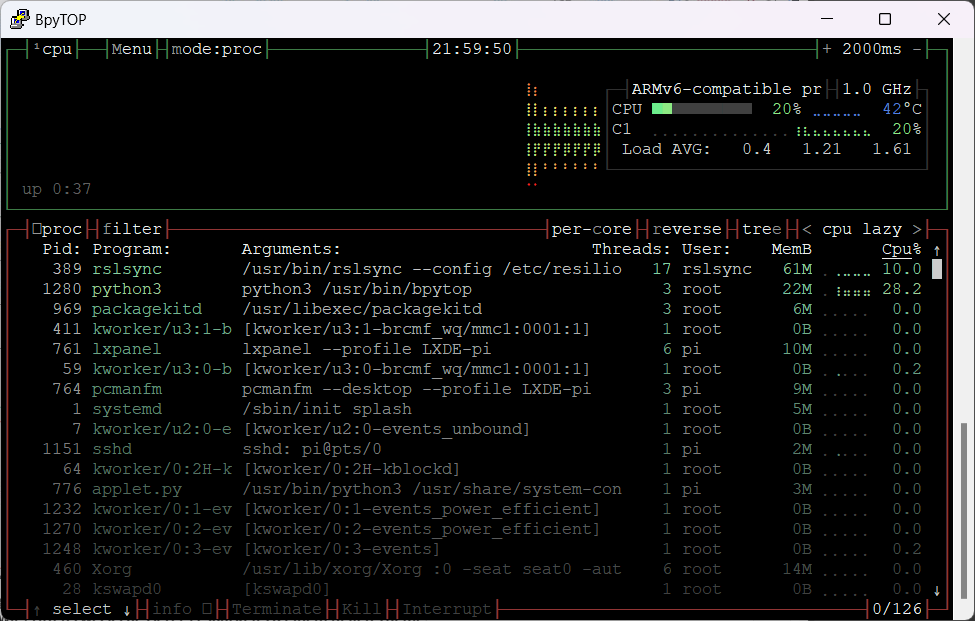Select kworker/0:2-ev process row
Screen dimensions: 975x621
[478, 529]
